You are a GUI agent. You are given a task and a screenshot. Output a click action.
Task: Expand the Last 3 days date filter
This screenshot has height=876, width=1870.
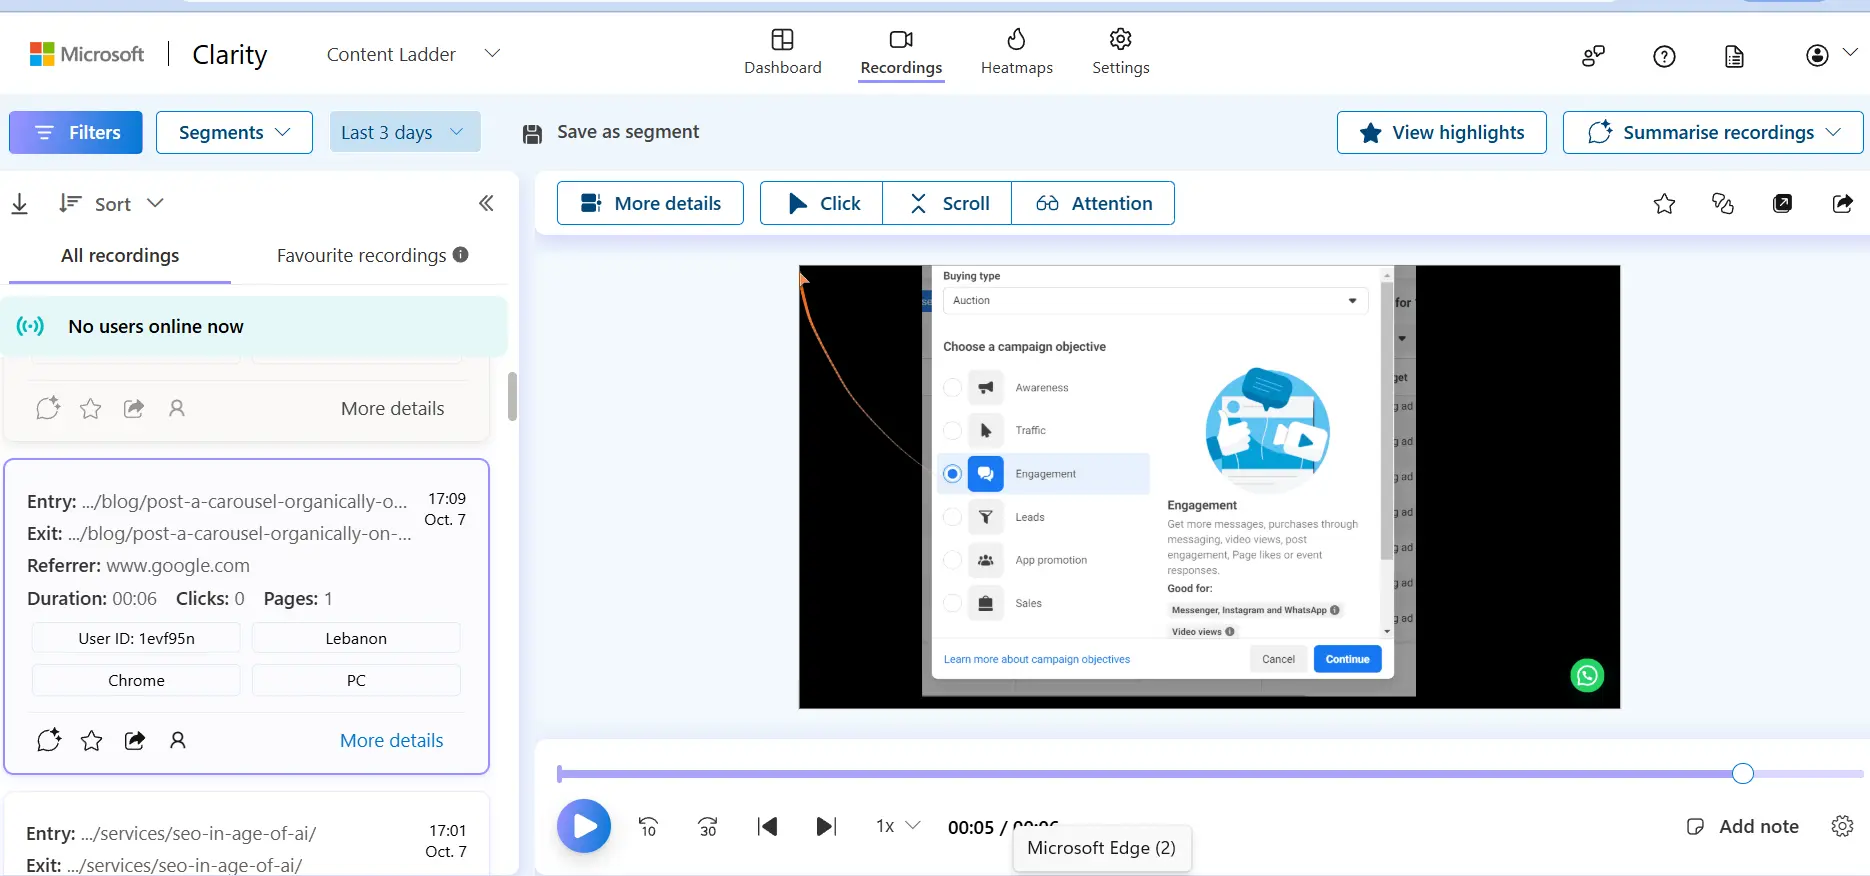404,132
